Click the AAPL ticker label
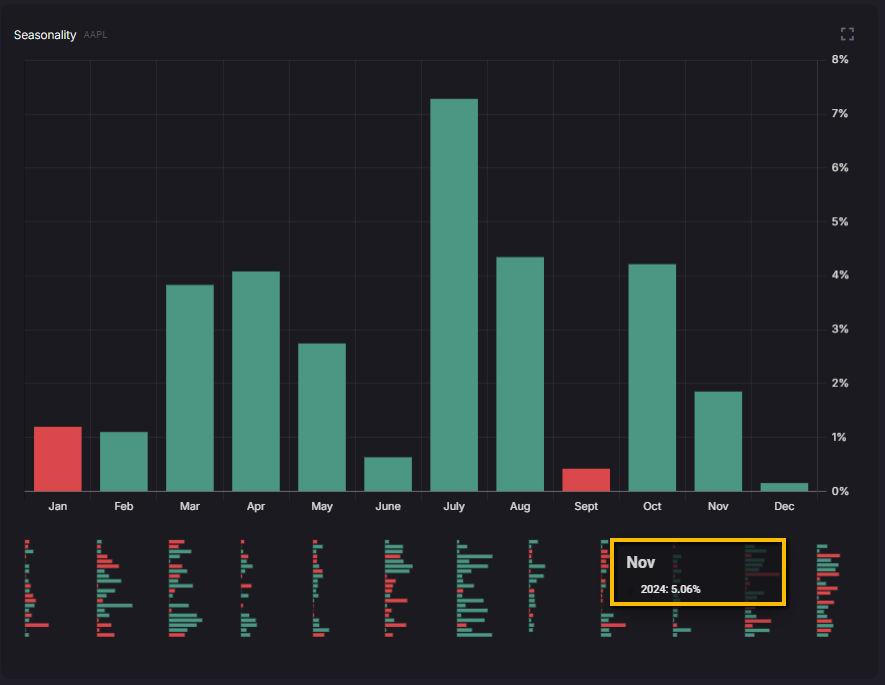The height and width of the screenshot is (685, 885). [x=96, y=35]
